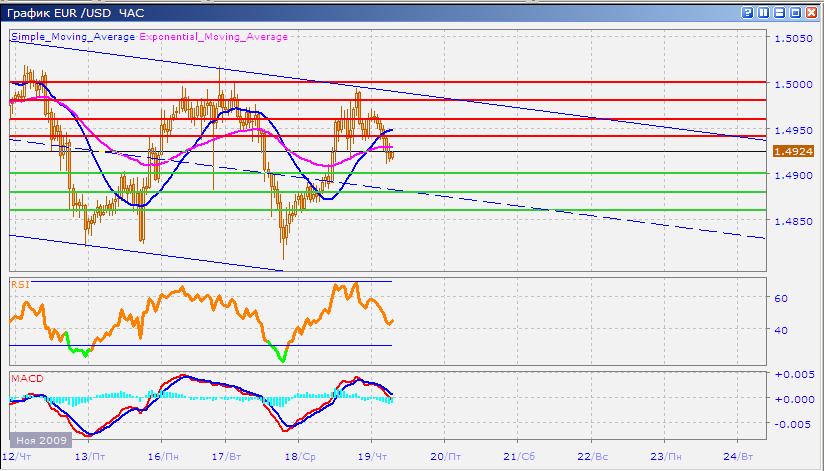
Task: Select the RSI indicator panel label
Action: pyautogui.click(x=19, y=284)
